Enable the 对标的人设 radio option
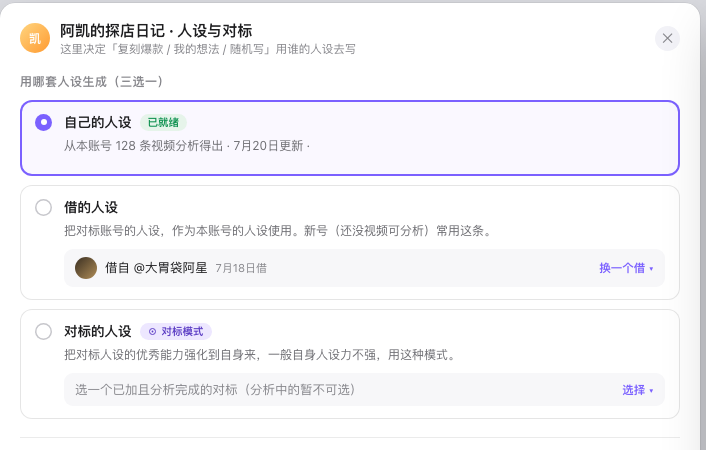The width and height of the screenshot is (706, 450). (x=44, y=332)
